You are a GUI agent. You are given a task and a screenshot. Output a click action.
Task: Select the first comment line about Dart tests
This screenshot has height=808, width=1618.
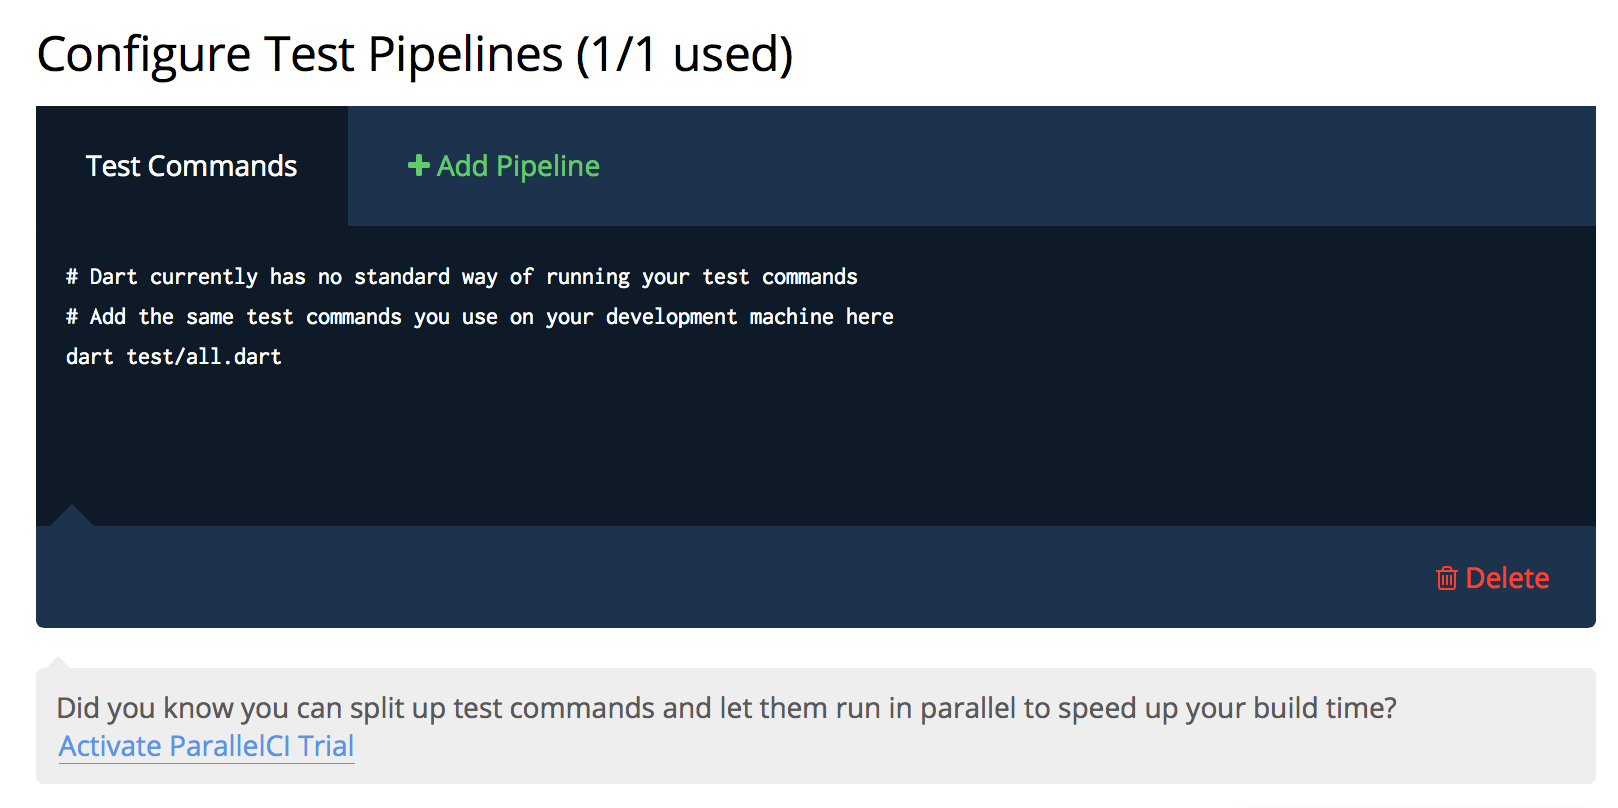point(462,276)
